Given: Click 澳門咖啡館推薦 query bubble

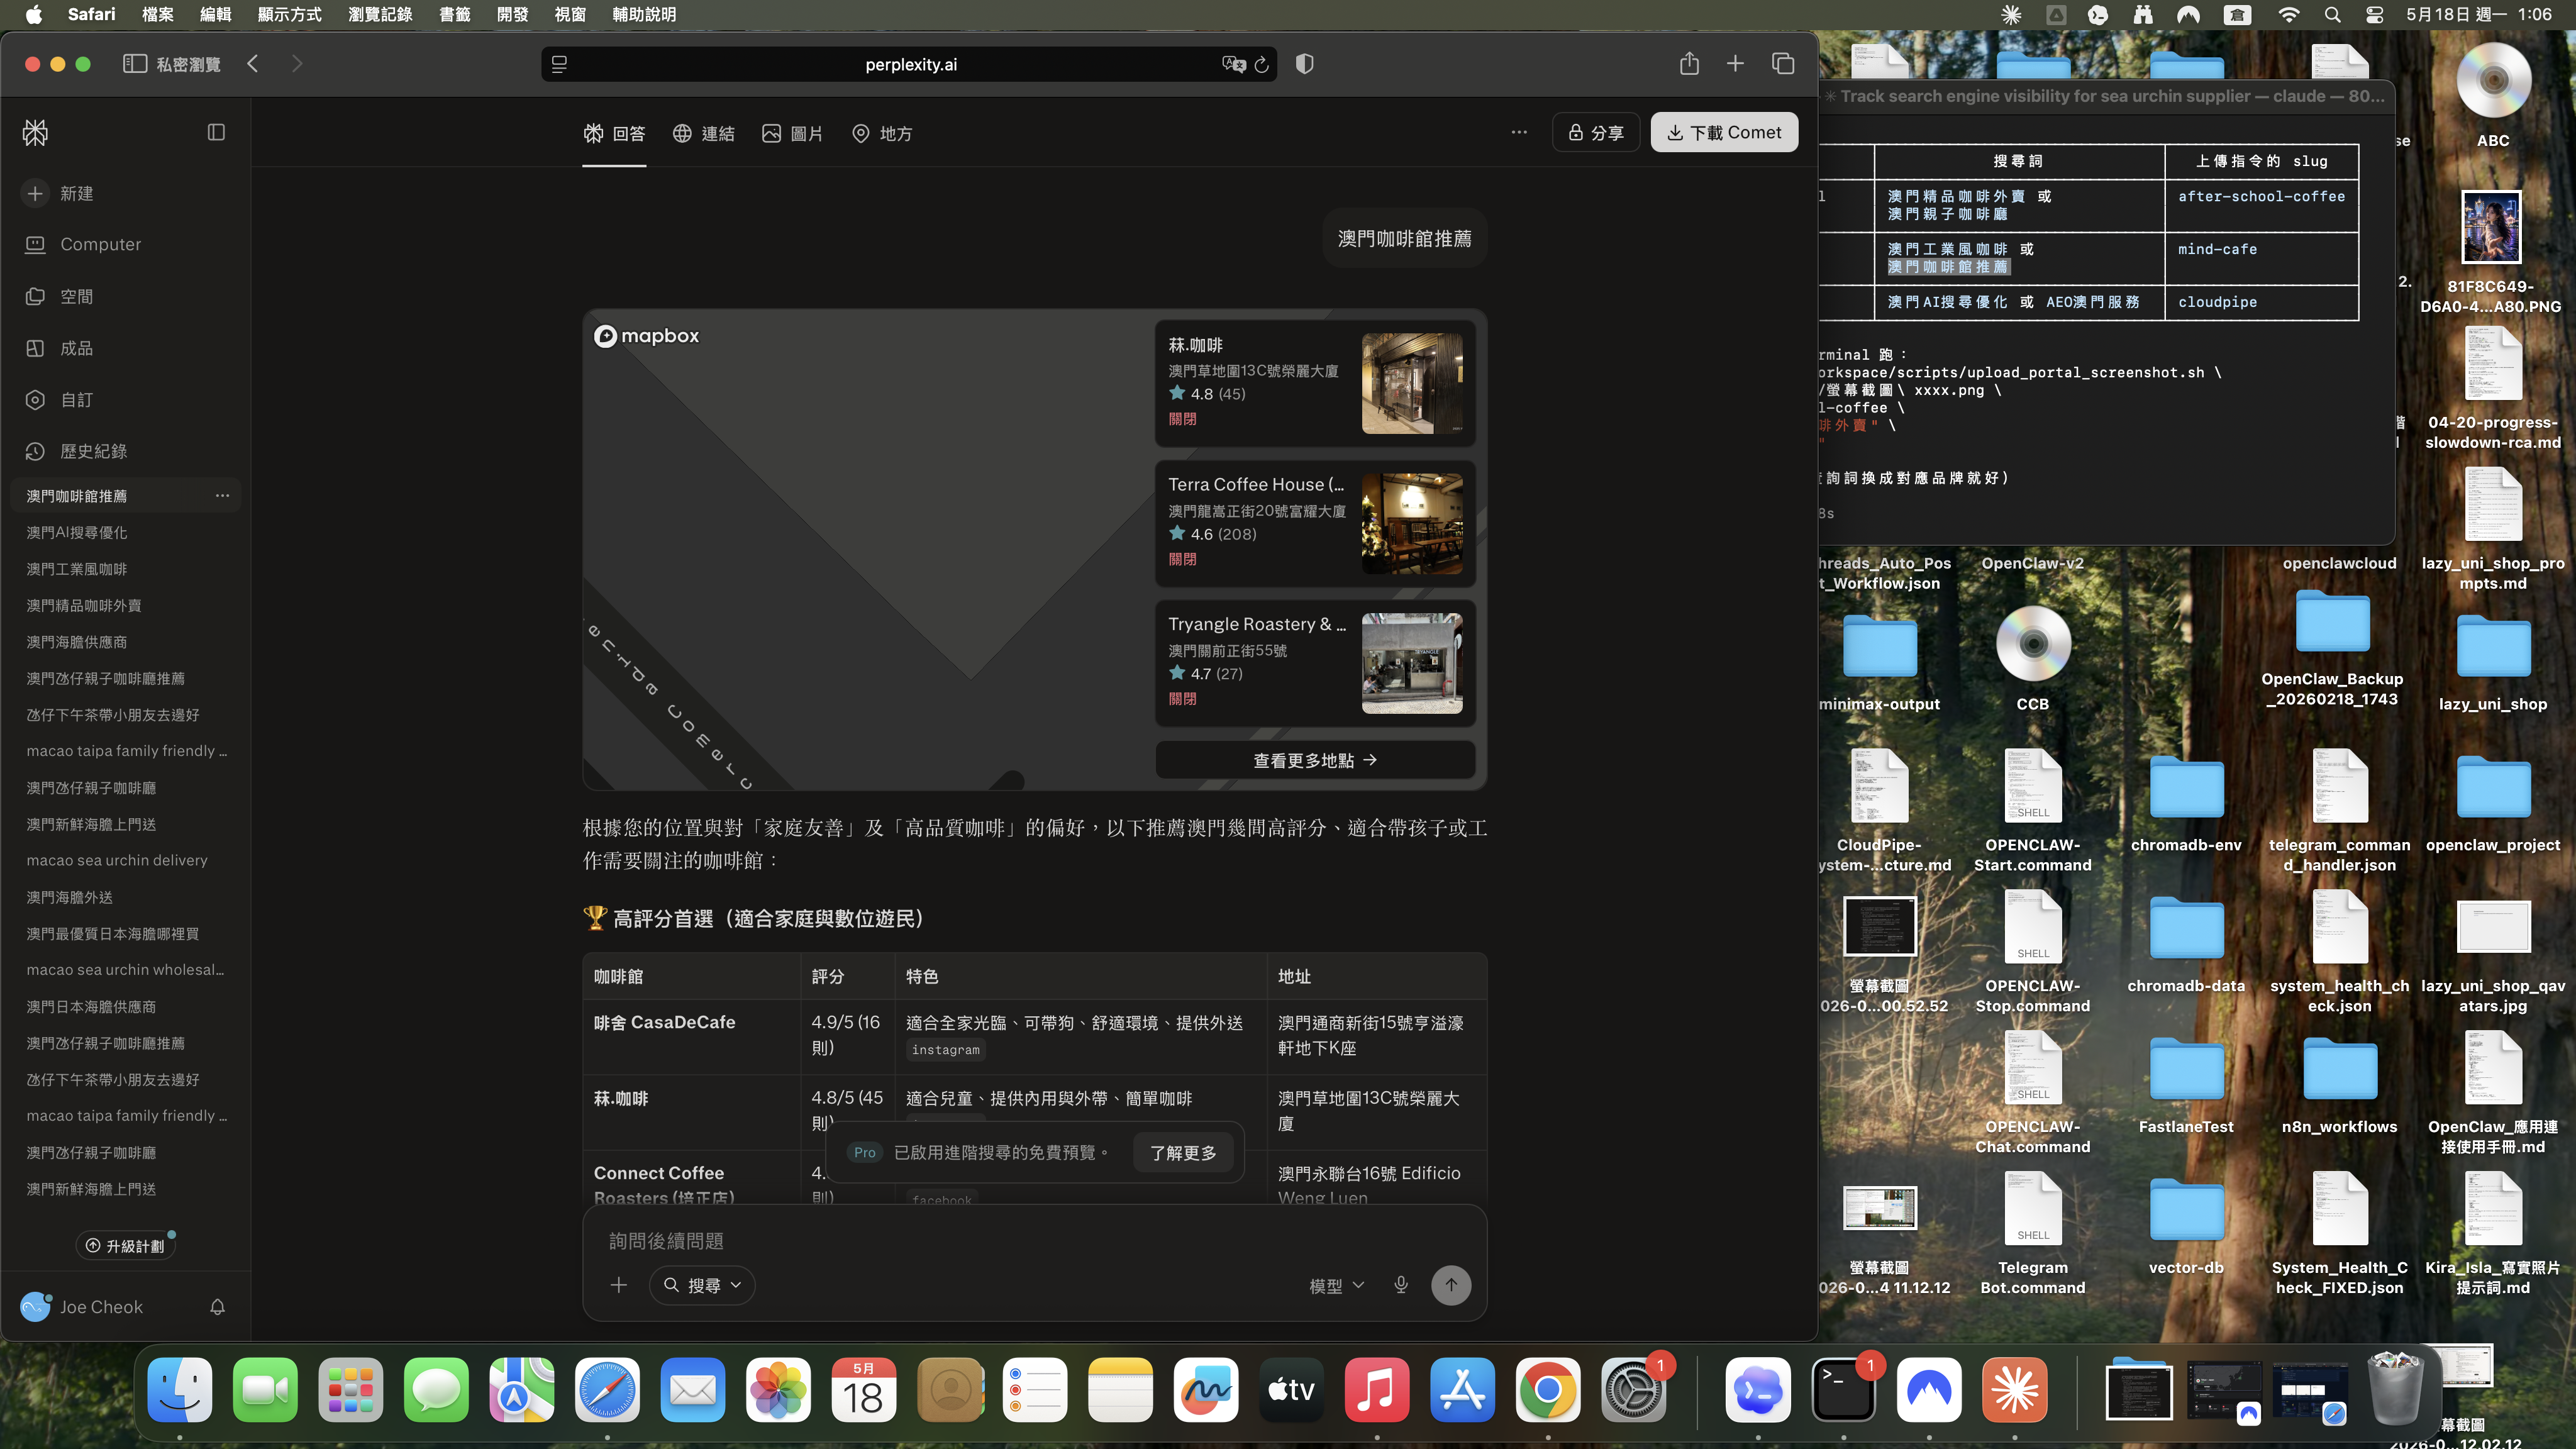Looking at the screenshot, I should coord(1404,238).
